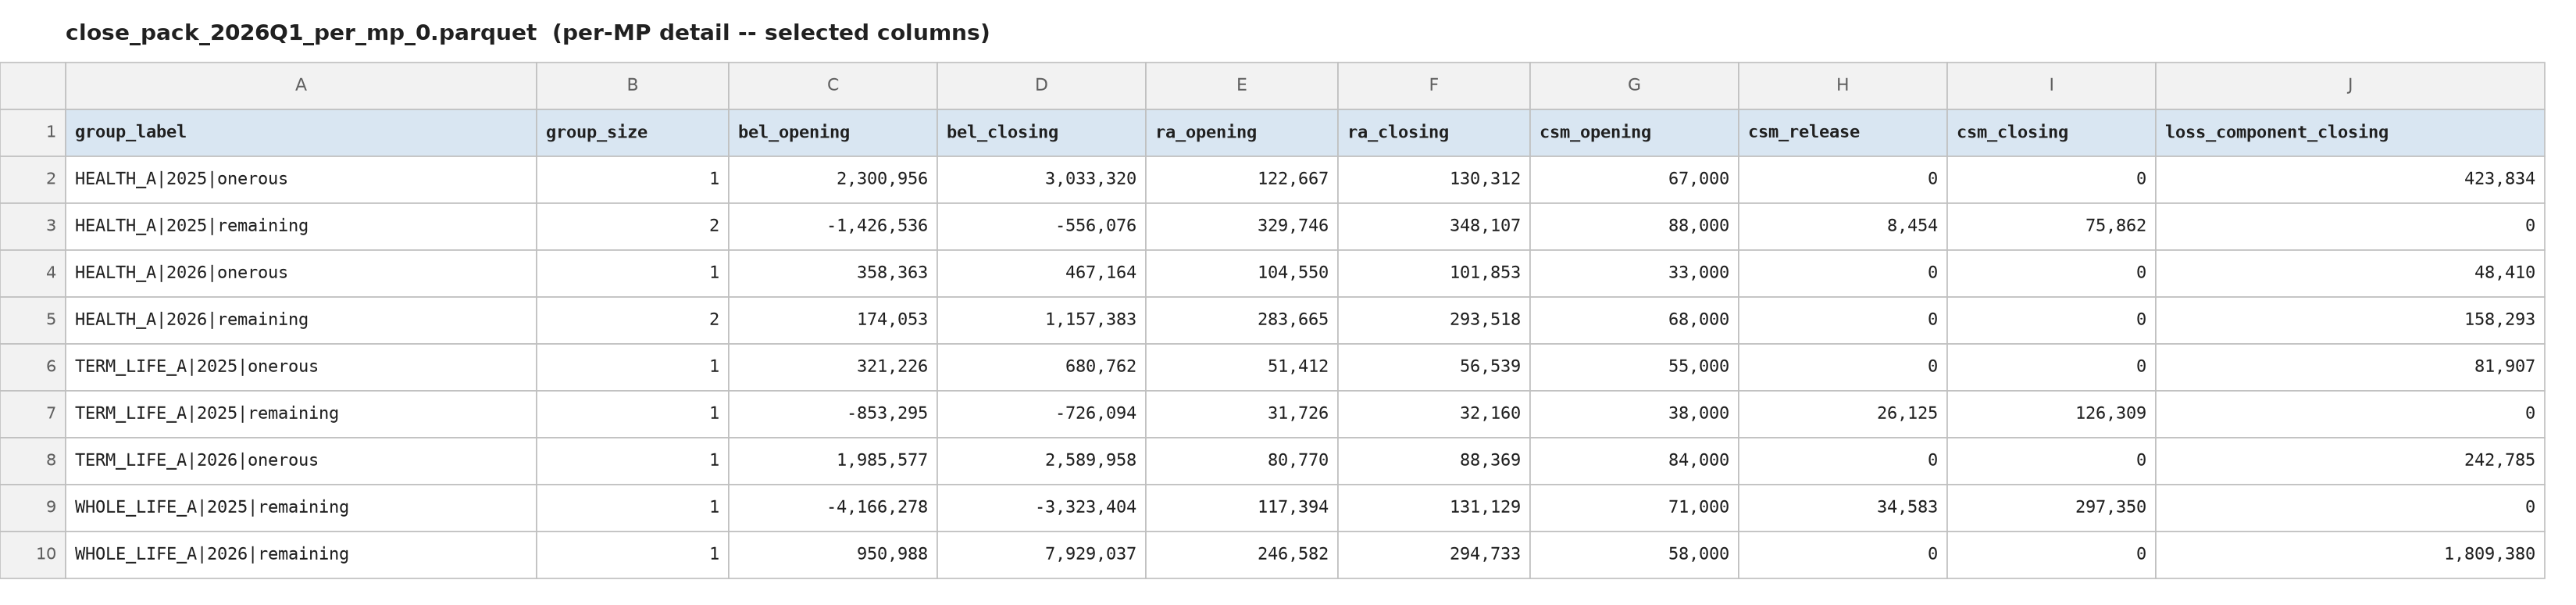Click bel_opening value 950,988
The height and width of the screenshot is (605, 2576).
click(833, 556)
